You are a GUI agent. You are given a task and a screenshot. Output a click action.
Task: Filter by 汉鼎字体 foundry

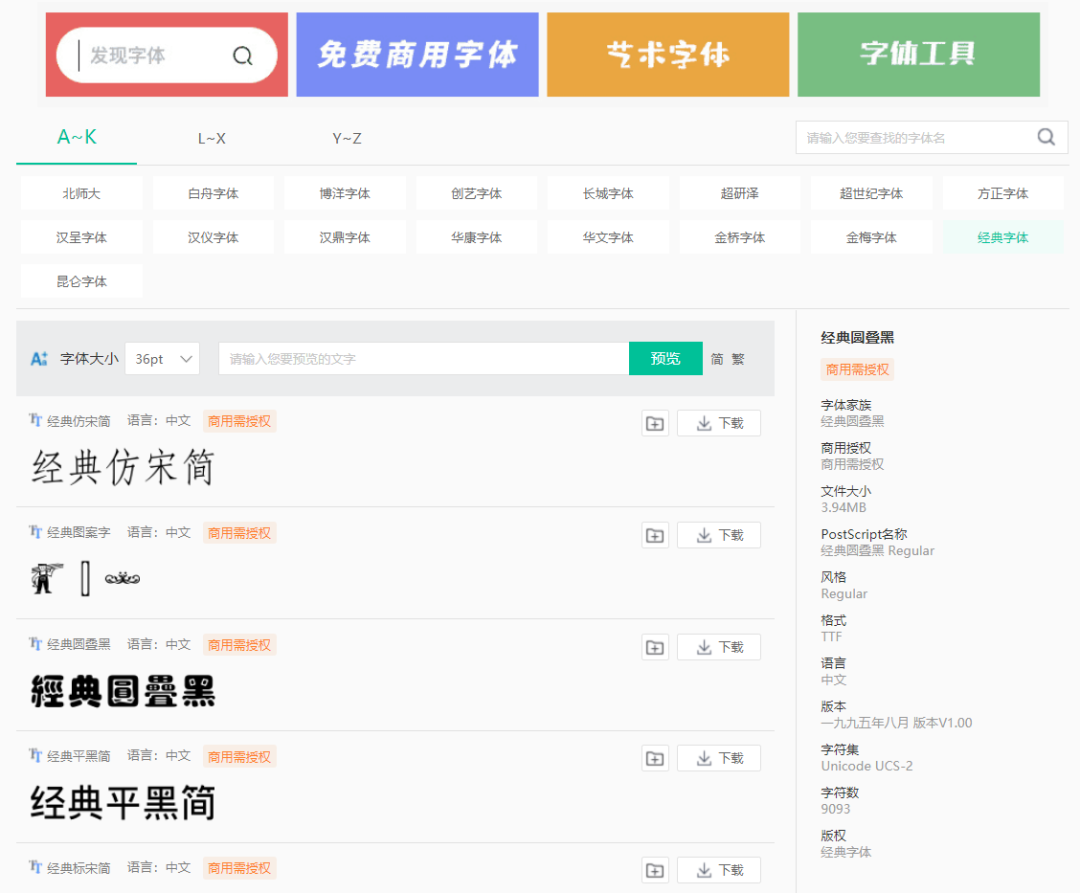point(345,238)
